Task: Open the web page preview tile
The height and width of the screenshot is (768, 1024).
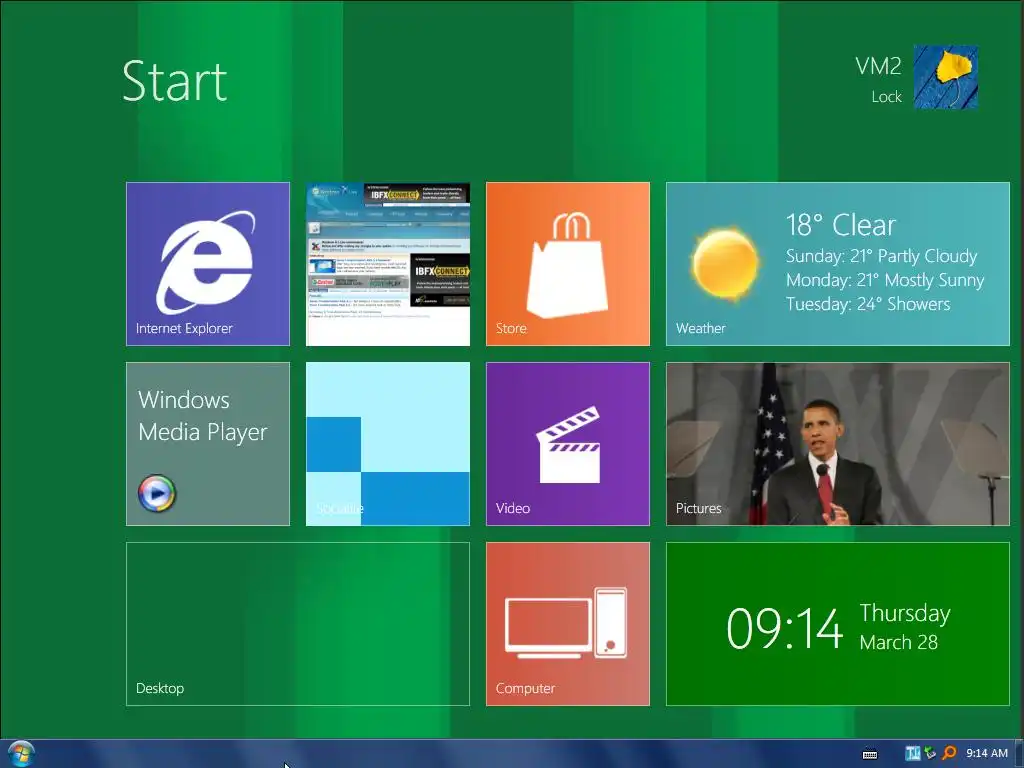Action: [x=388, y=264]
